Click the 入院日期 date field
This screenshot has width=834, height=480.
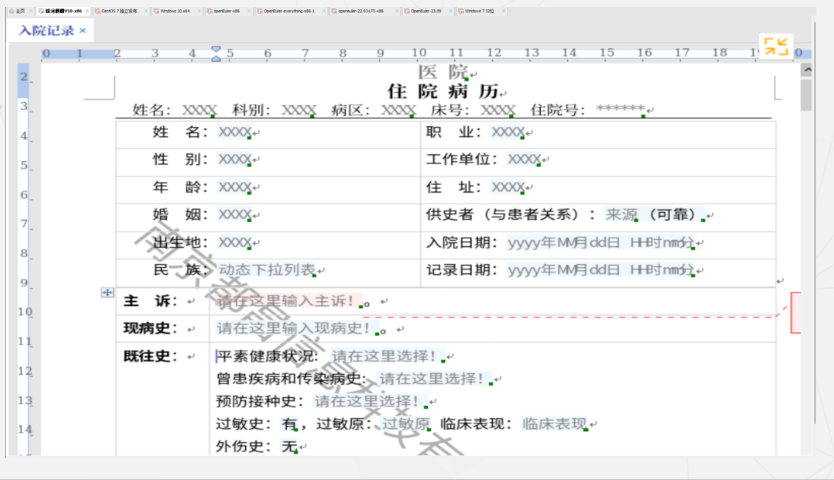click(x=600, y=243)
